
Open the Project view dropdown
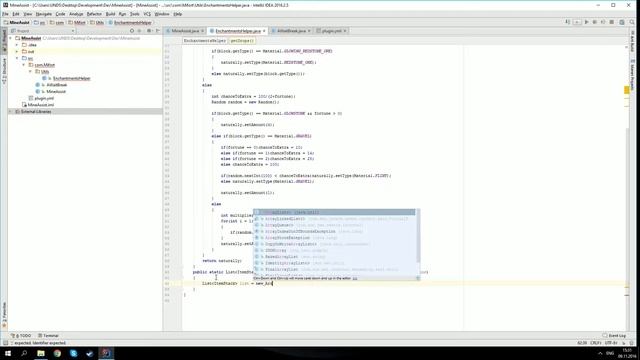pos(43,31)
